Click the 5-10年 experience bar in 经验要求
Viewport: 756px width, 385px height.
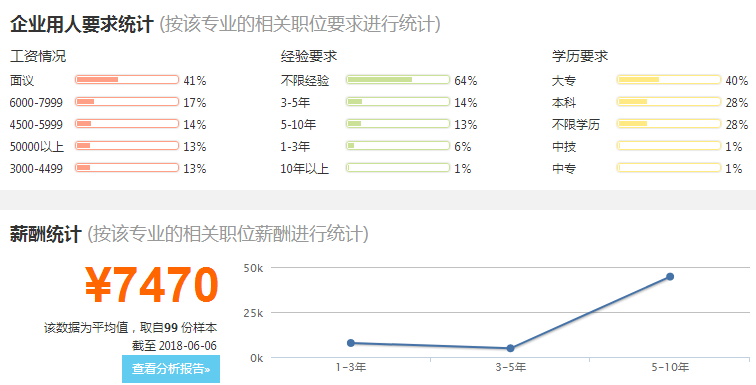pos(398,124)
